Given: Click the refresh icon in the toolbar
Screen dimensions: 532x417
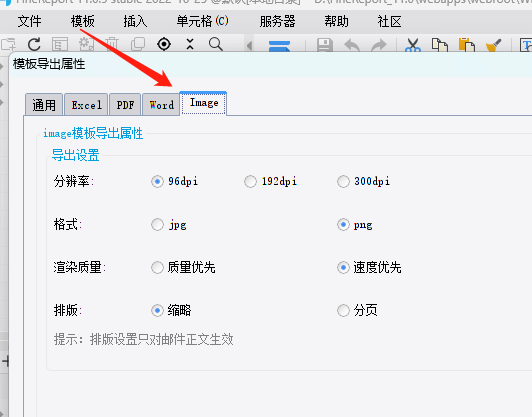Looking at the screenshot, I should point(34,44).
